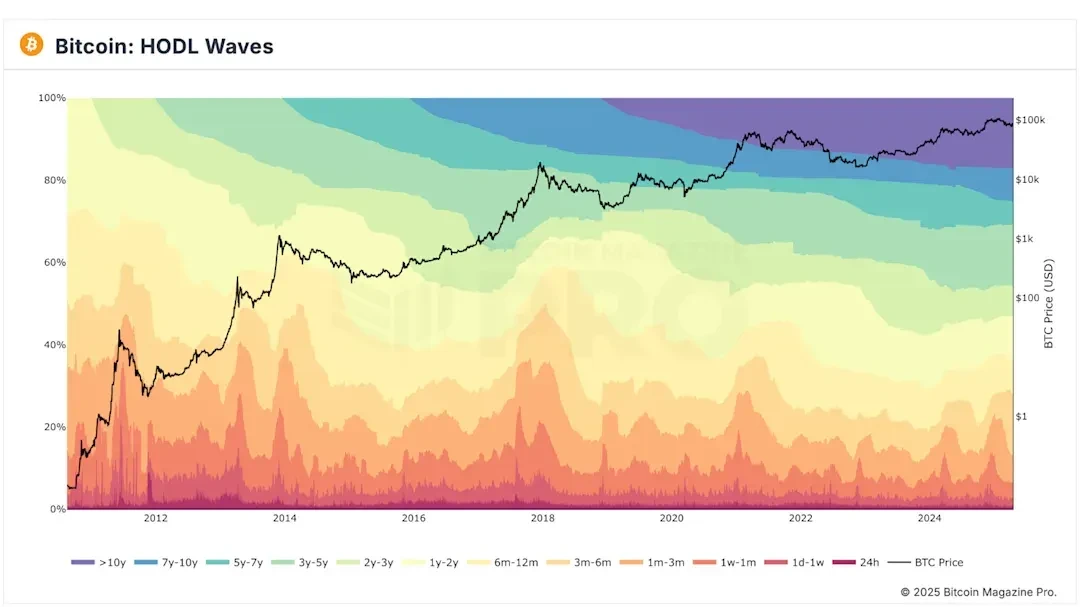The height and width of the screenshot is (607, 1080).
Task: Toggle the 24h legend series
Action: coord(868,562)
